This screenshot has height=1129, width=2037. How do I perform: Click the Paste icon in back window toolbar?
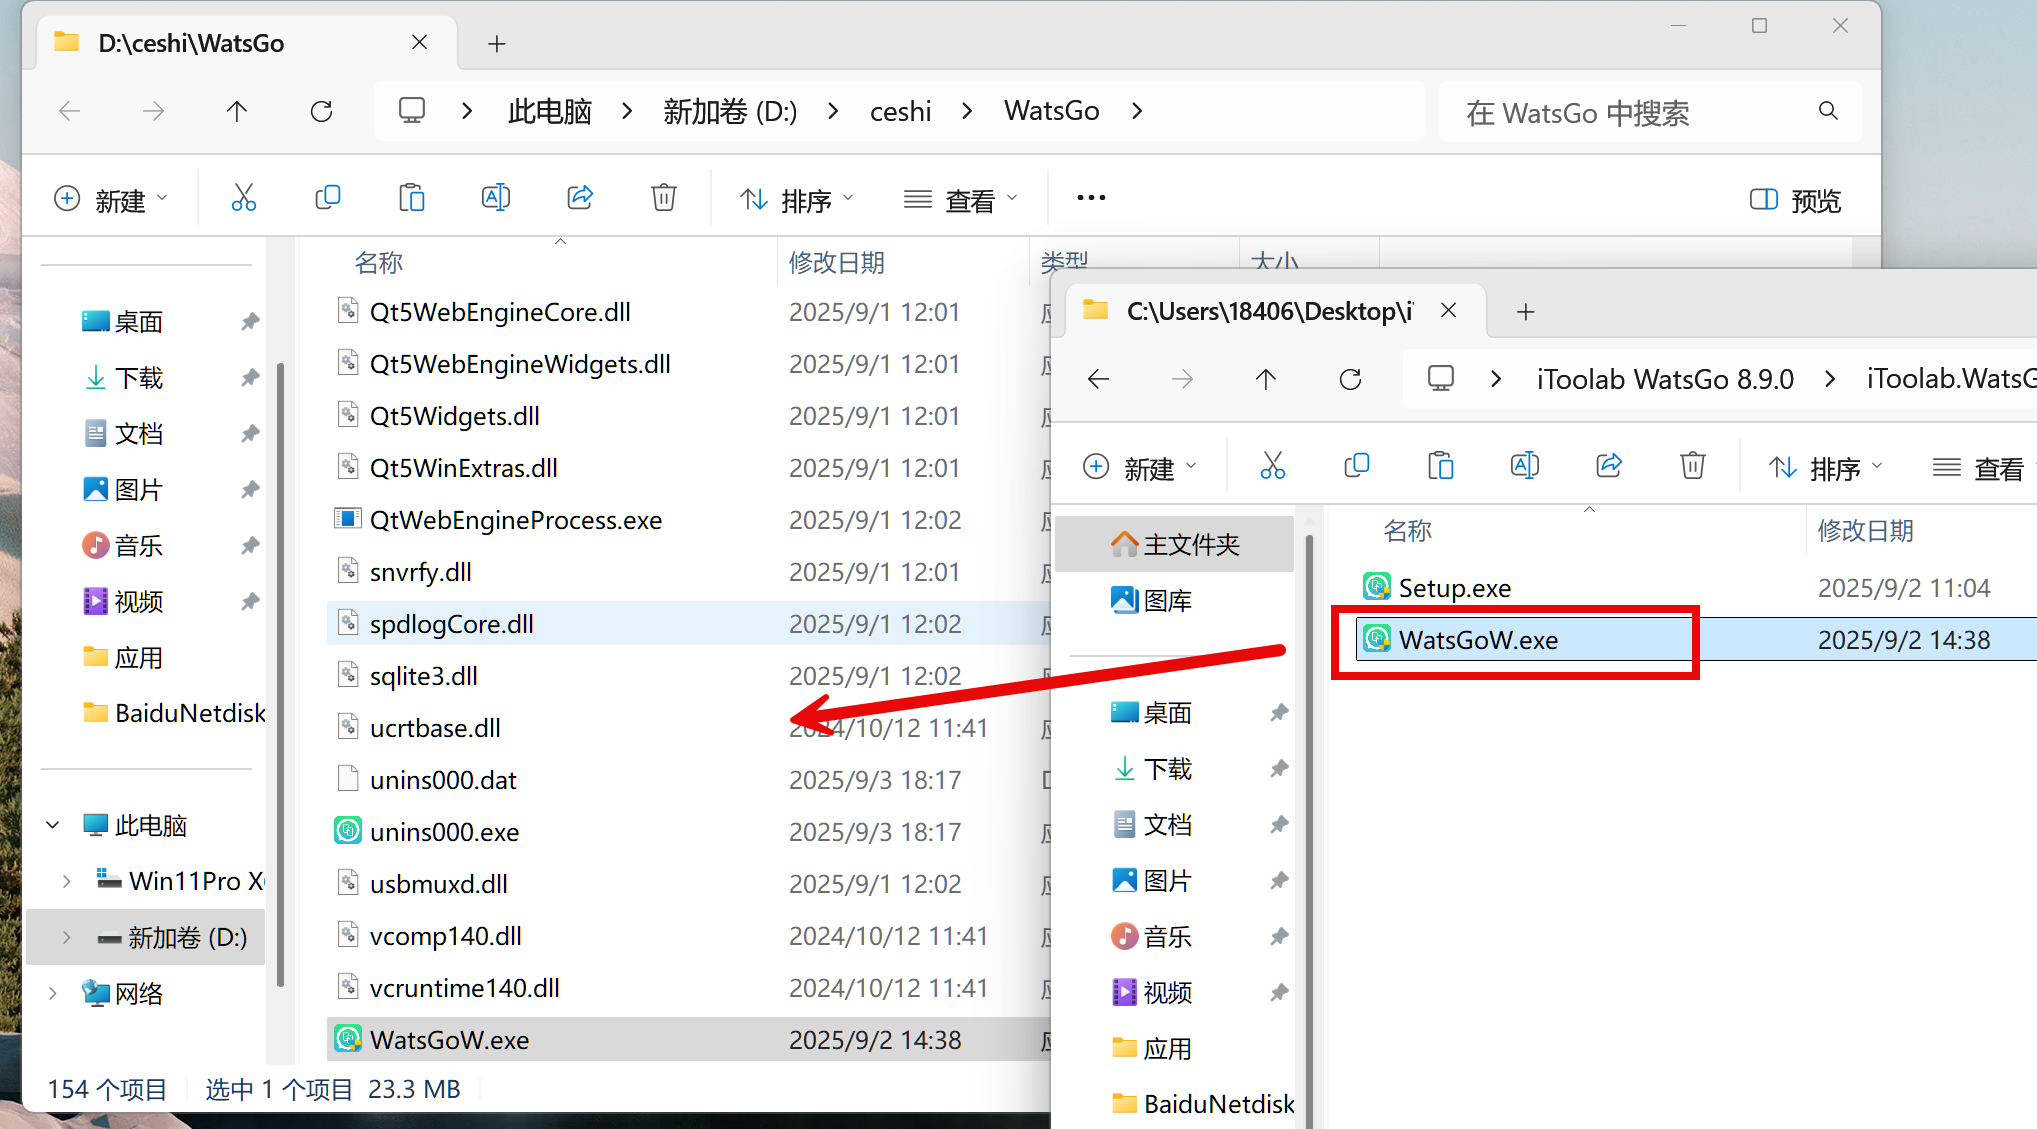point(411,198)
